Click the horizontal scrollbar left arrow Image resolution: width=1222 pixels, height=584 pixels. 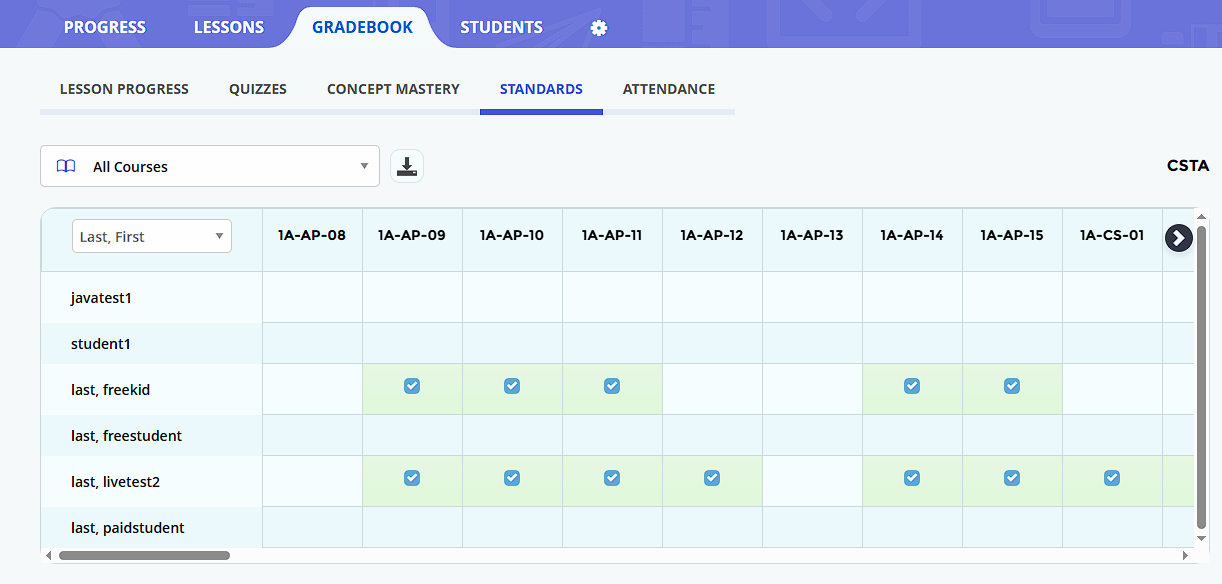click(x=47, y=555)
